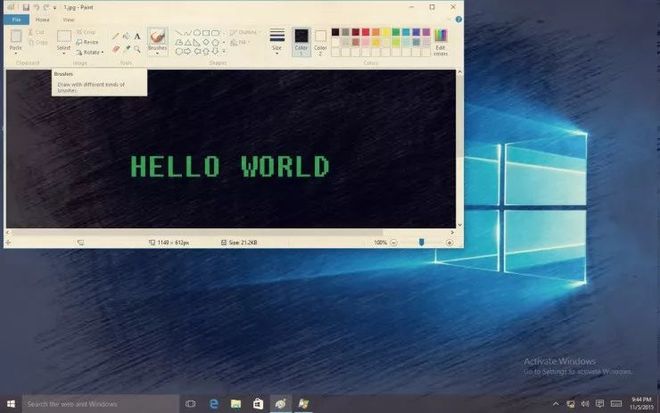
Task: Open the File menu
Action: [16, 20]
